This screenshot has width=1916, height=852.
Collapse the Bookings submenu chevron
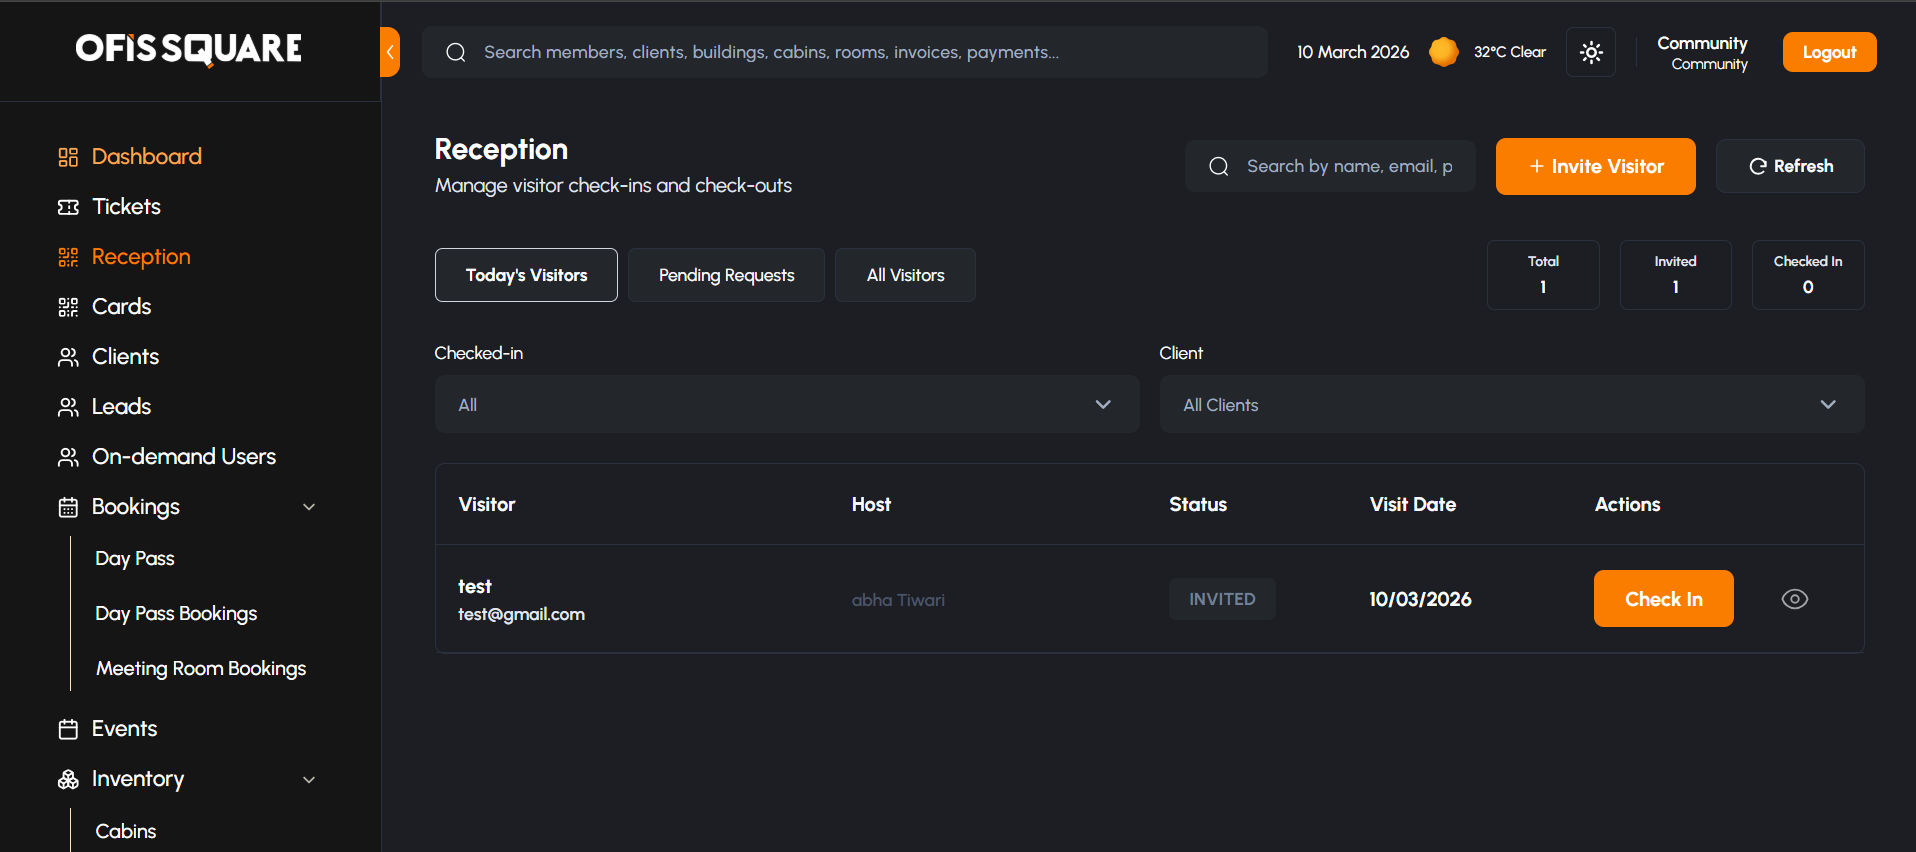309,507
